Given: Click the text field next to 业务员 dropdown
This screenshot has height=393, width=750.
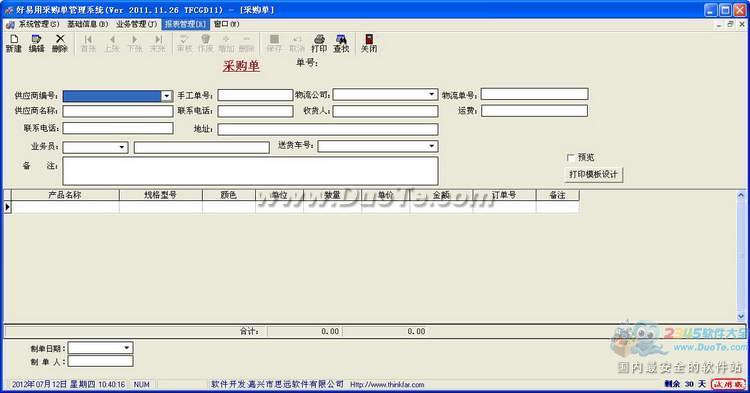Looking at the screenshot, I should (201, 147).
